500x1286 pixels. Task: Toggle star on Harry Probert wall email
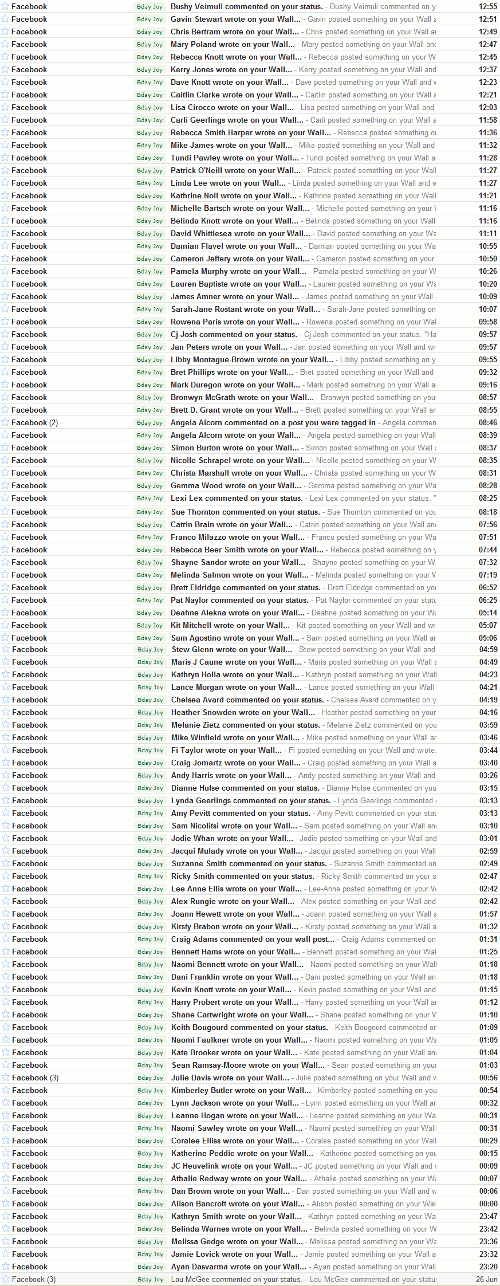[6, 1002]
